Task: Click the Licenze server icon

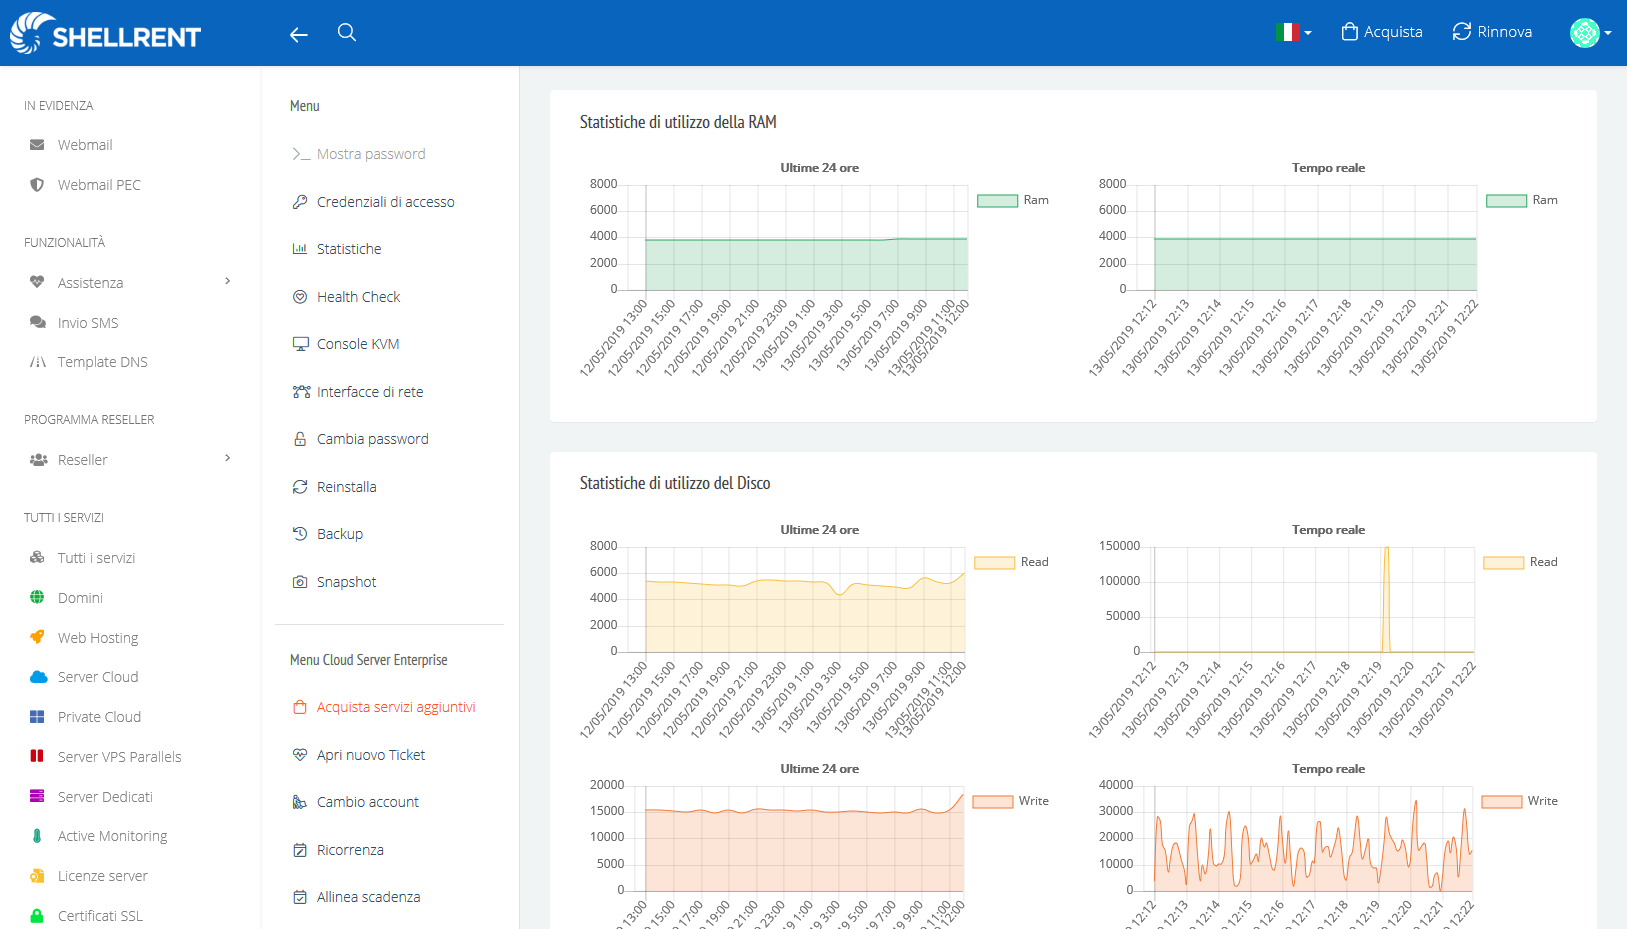Action: click(37, 876)
